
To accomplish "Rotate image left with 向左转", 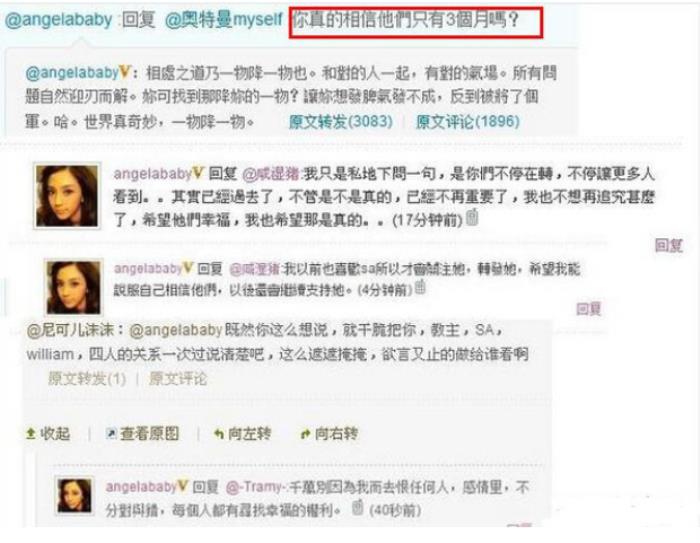I will click(x=242, y=434).
